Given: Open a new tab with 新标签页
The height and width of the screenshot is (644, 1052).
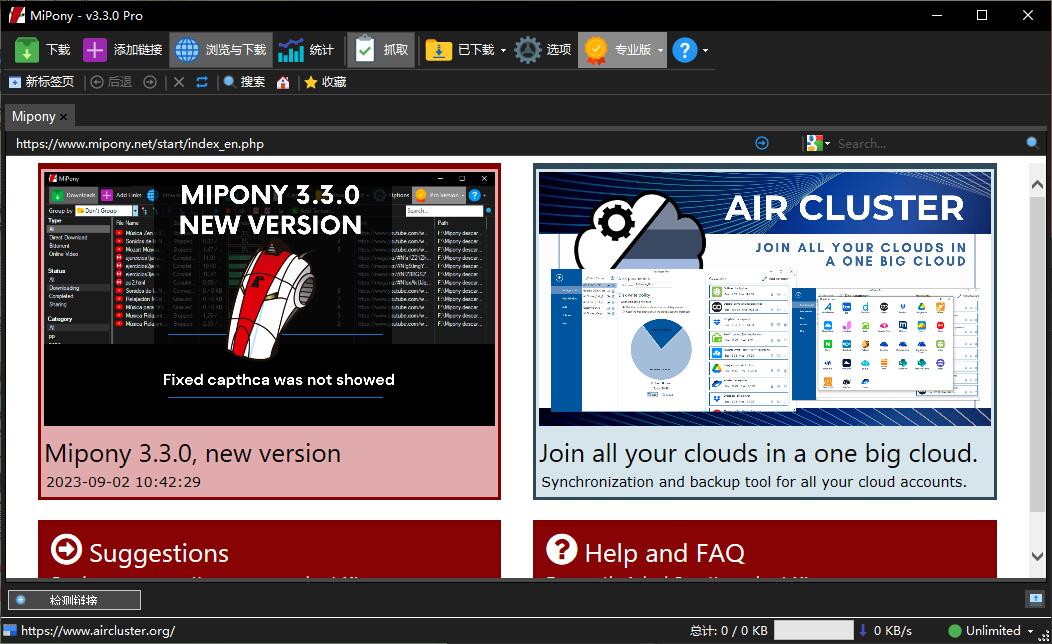Looking at the screenshot, I should click(42, 82).
